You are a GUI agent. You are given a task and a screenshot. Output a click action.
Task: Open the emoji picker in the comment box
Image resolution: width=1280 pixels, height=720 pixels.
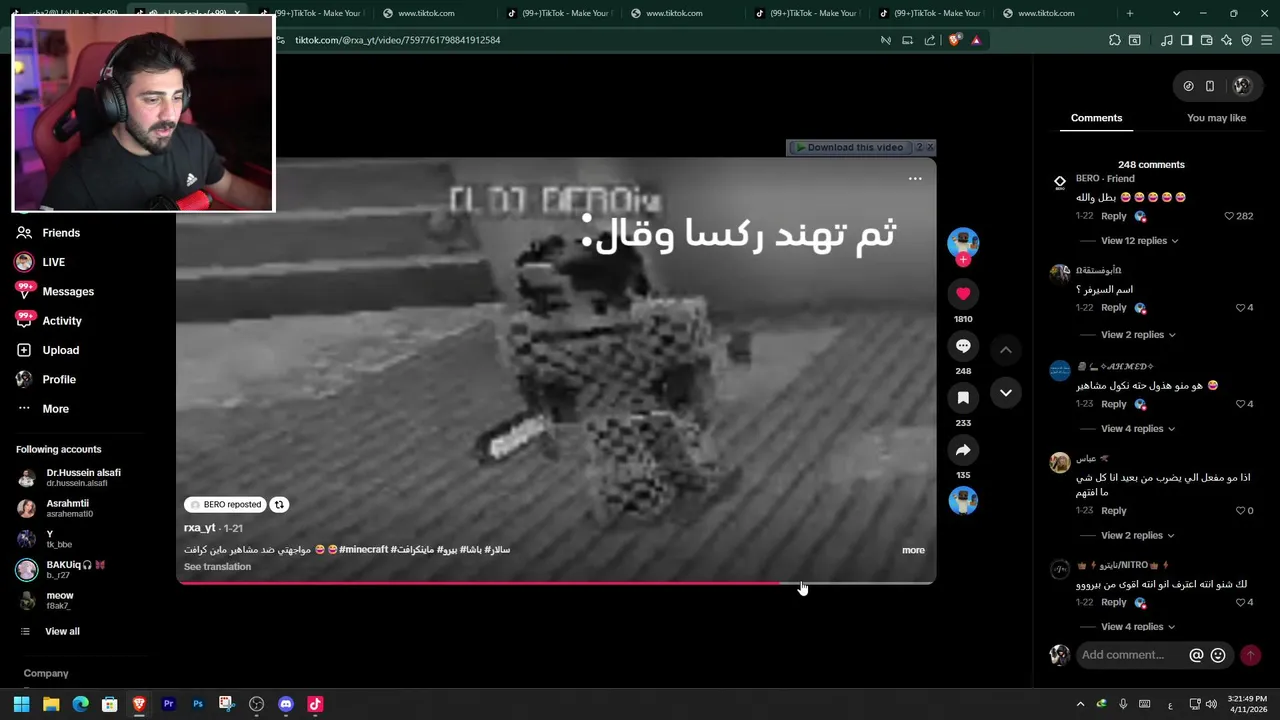(x=1218, y=655)
